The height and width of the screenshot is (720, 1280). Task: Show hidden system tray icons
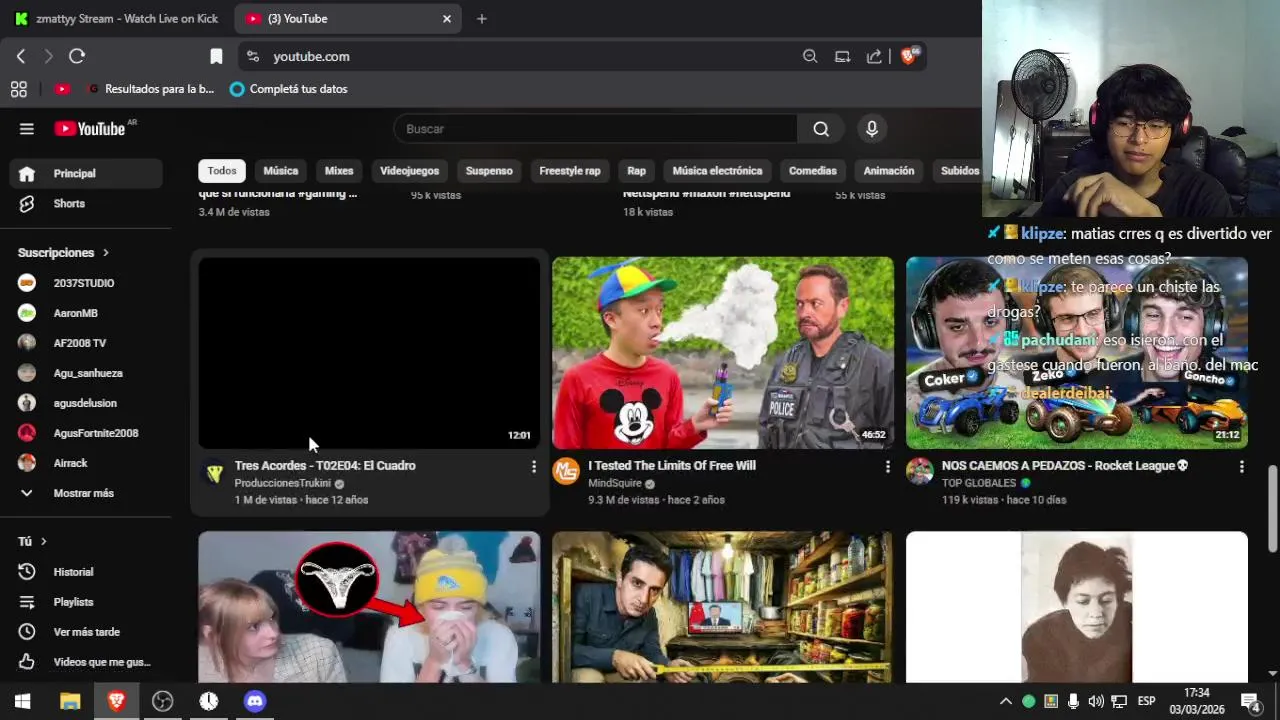(1005, 701)
